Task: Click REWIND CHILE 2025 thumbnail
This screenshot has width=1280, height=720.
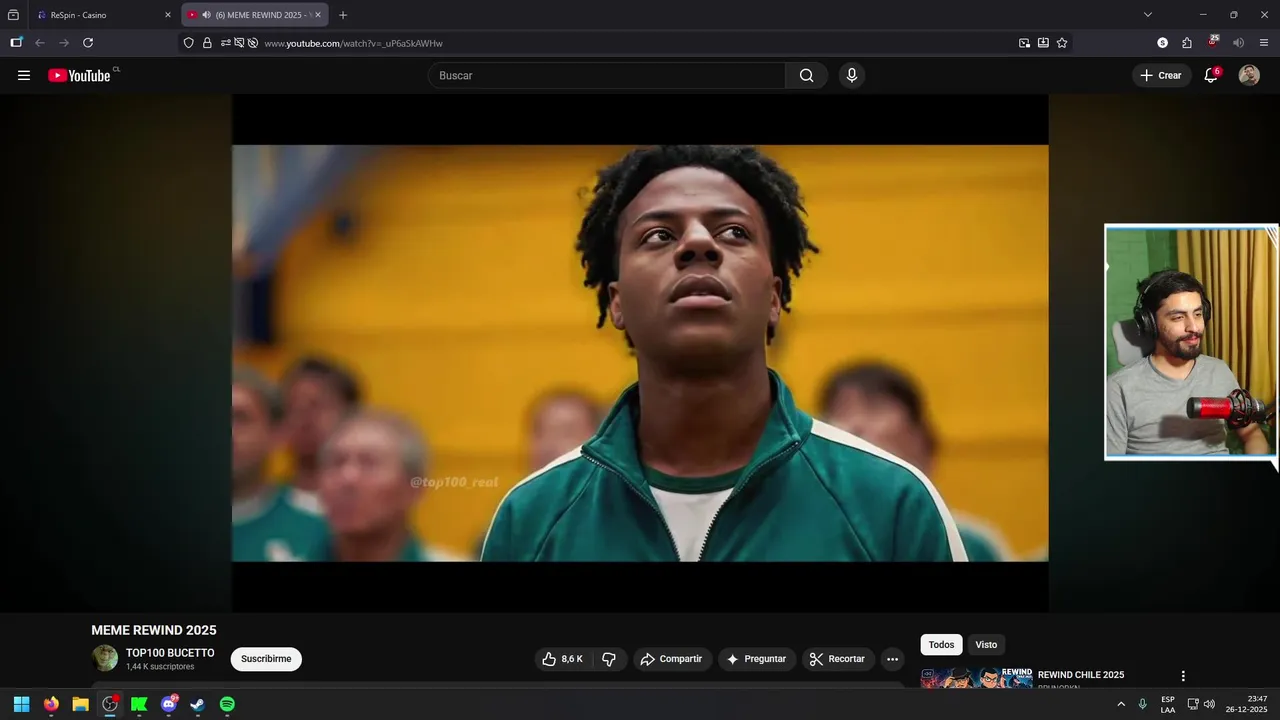Action: [x=977, y=678]
